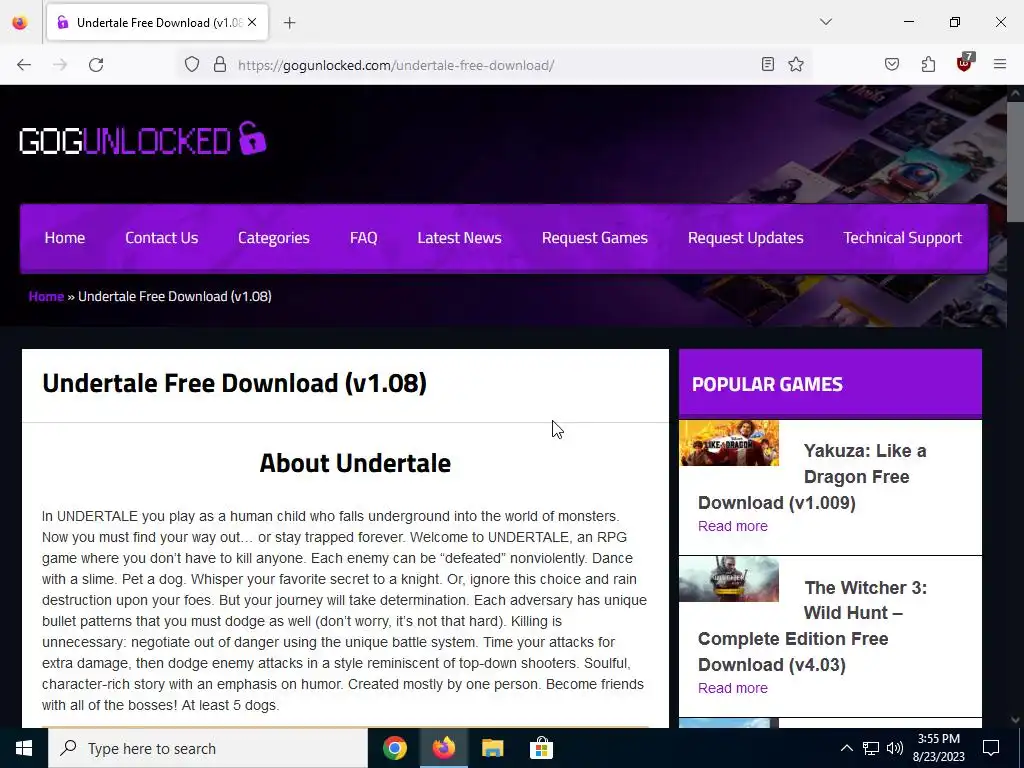1024x768 pixels.
Task: Click the About Undertale heading
Action: click(355, 463)
